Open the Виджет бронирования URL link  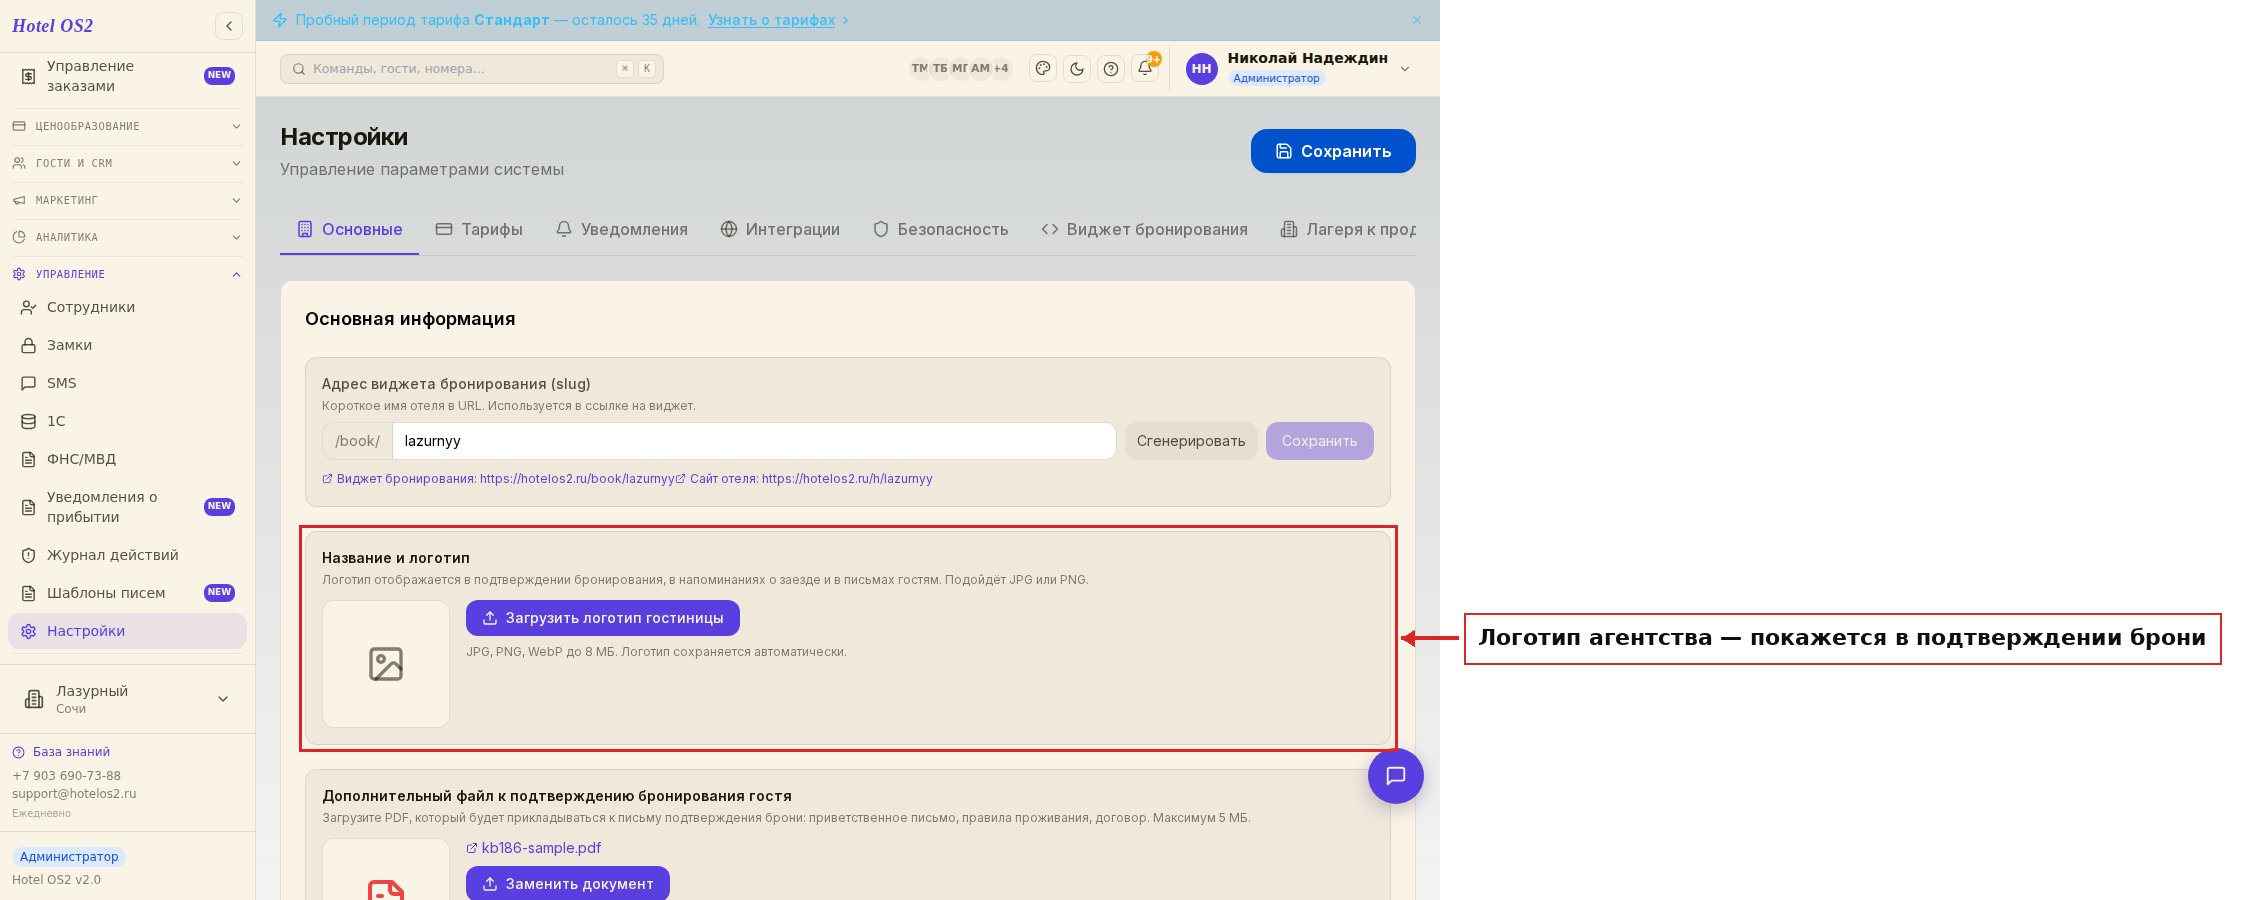pyautogui.click(x=498, y=479)
